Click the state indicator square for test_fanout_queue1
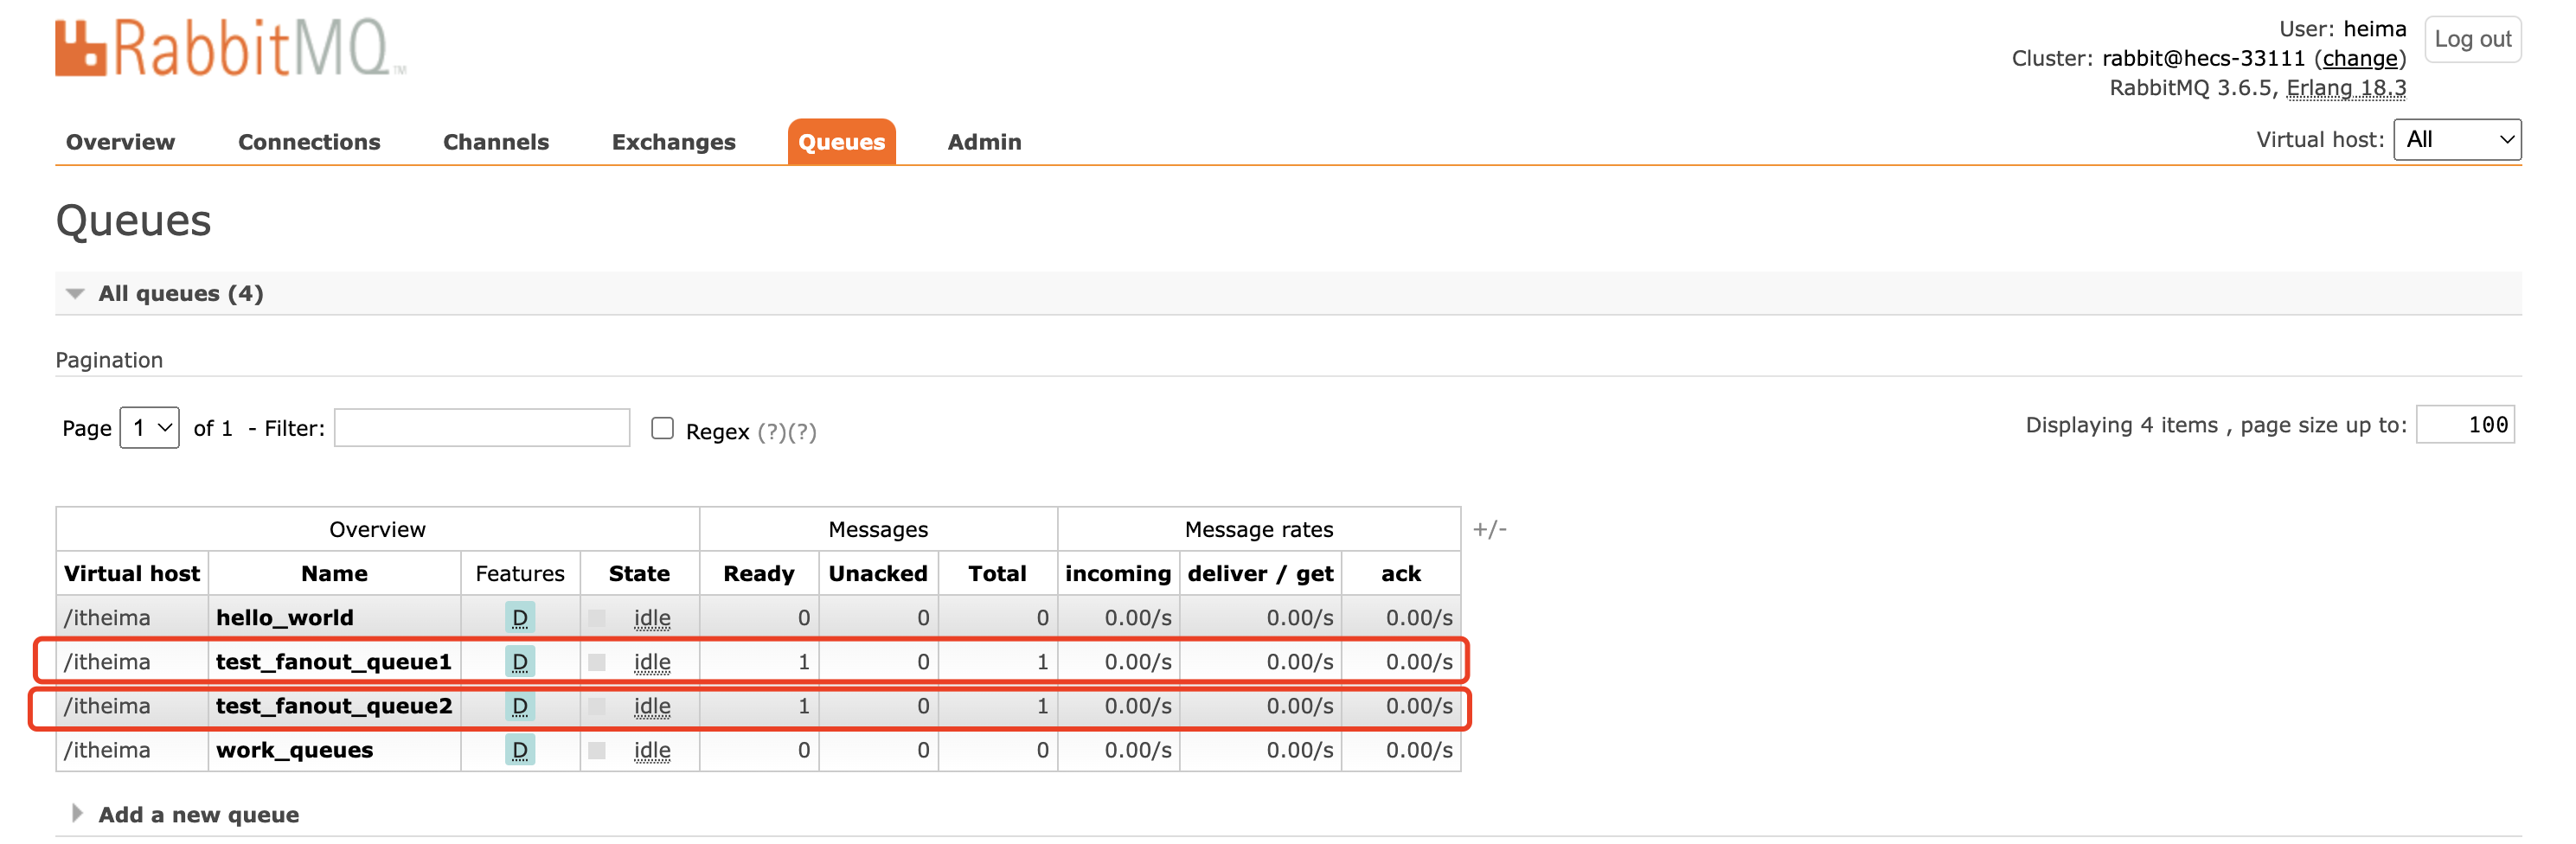Viewport: 2576px width, 844px height. [x=597, y=662]
